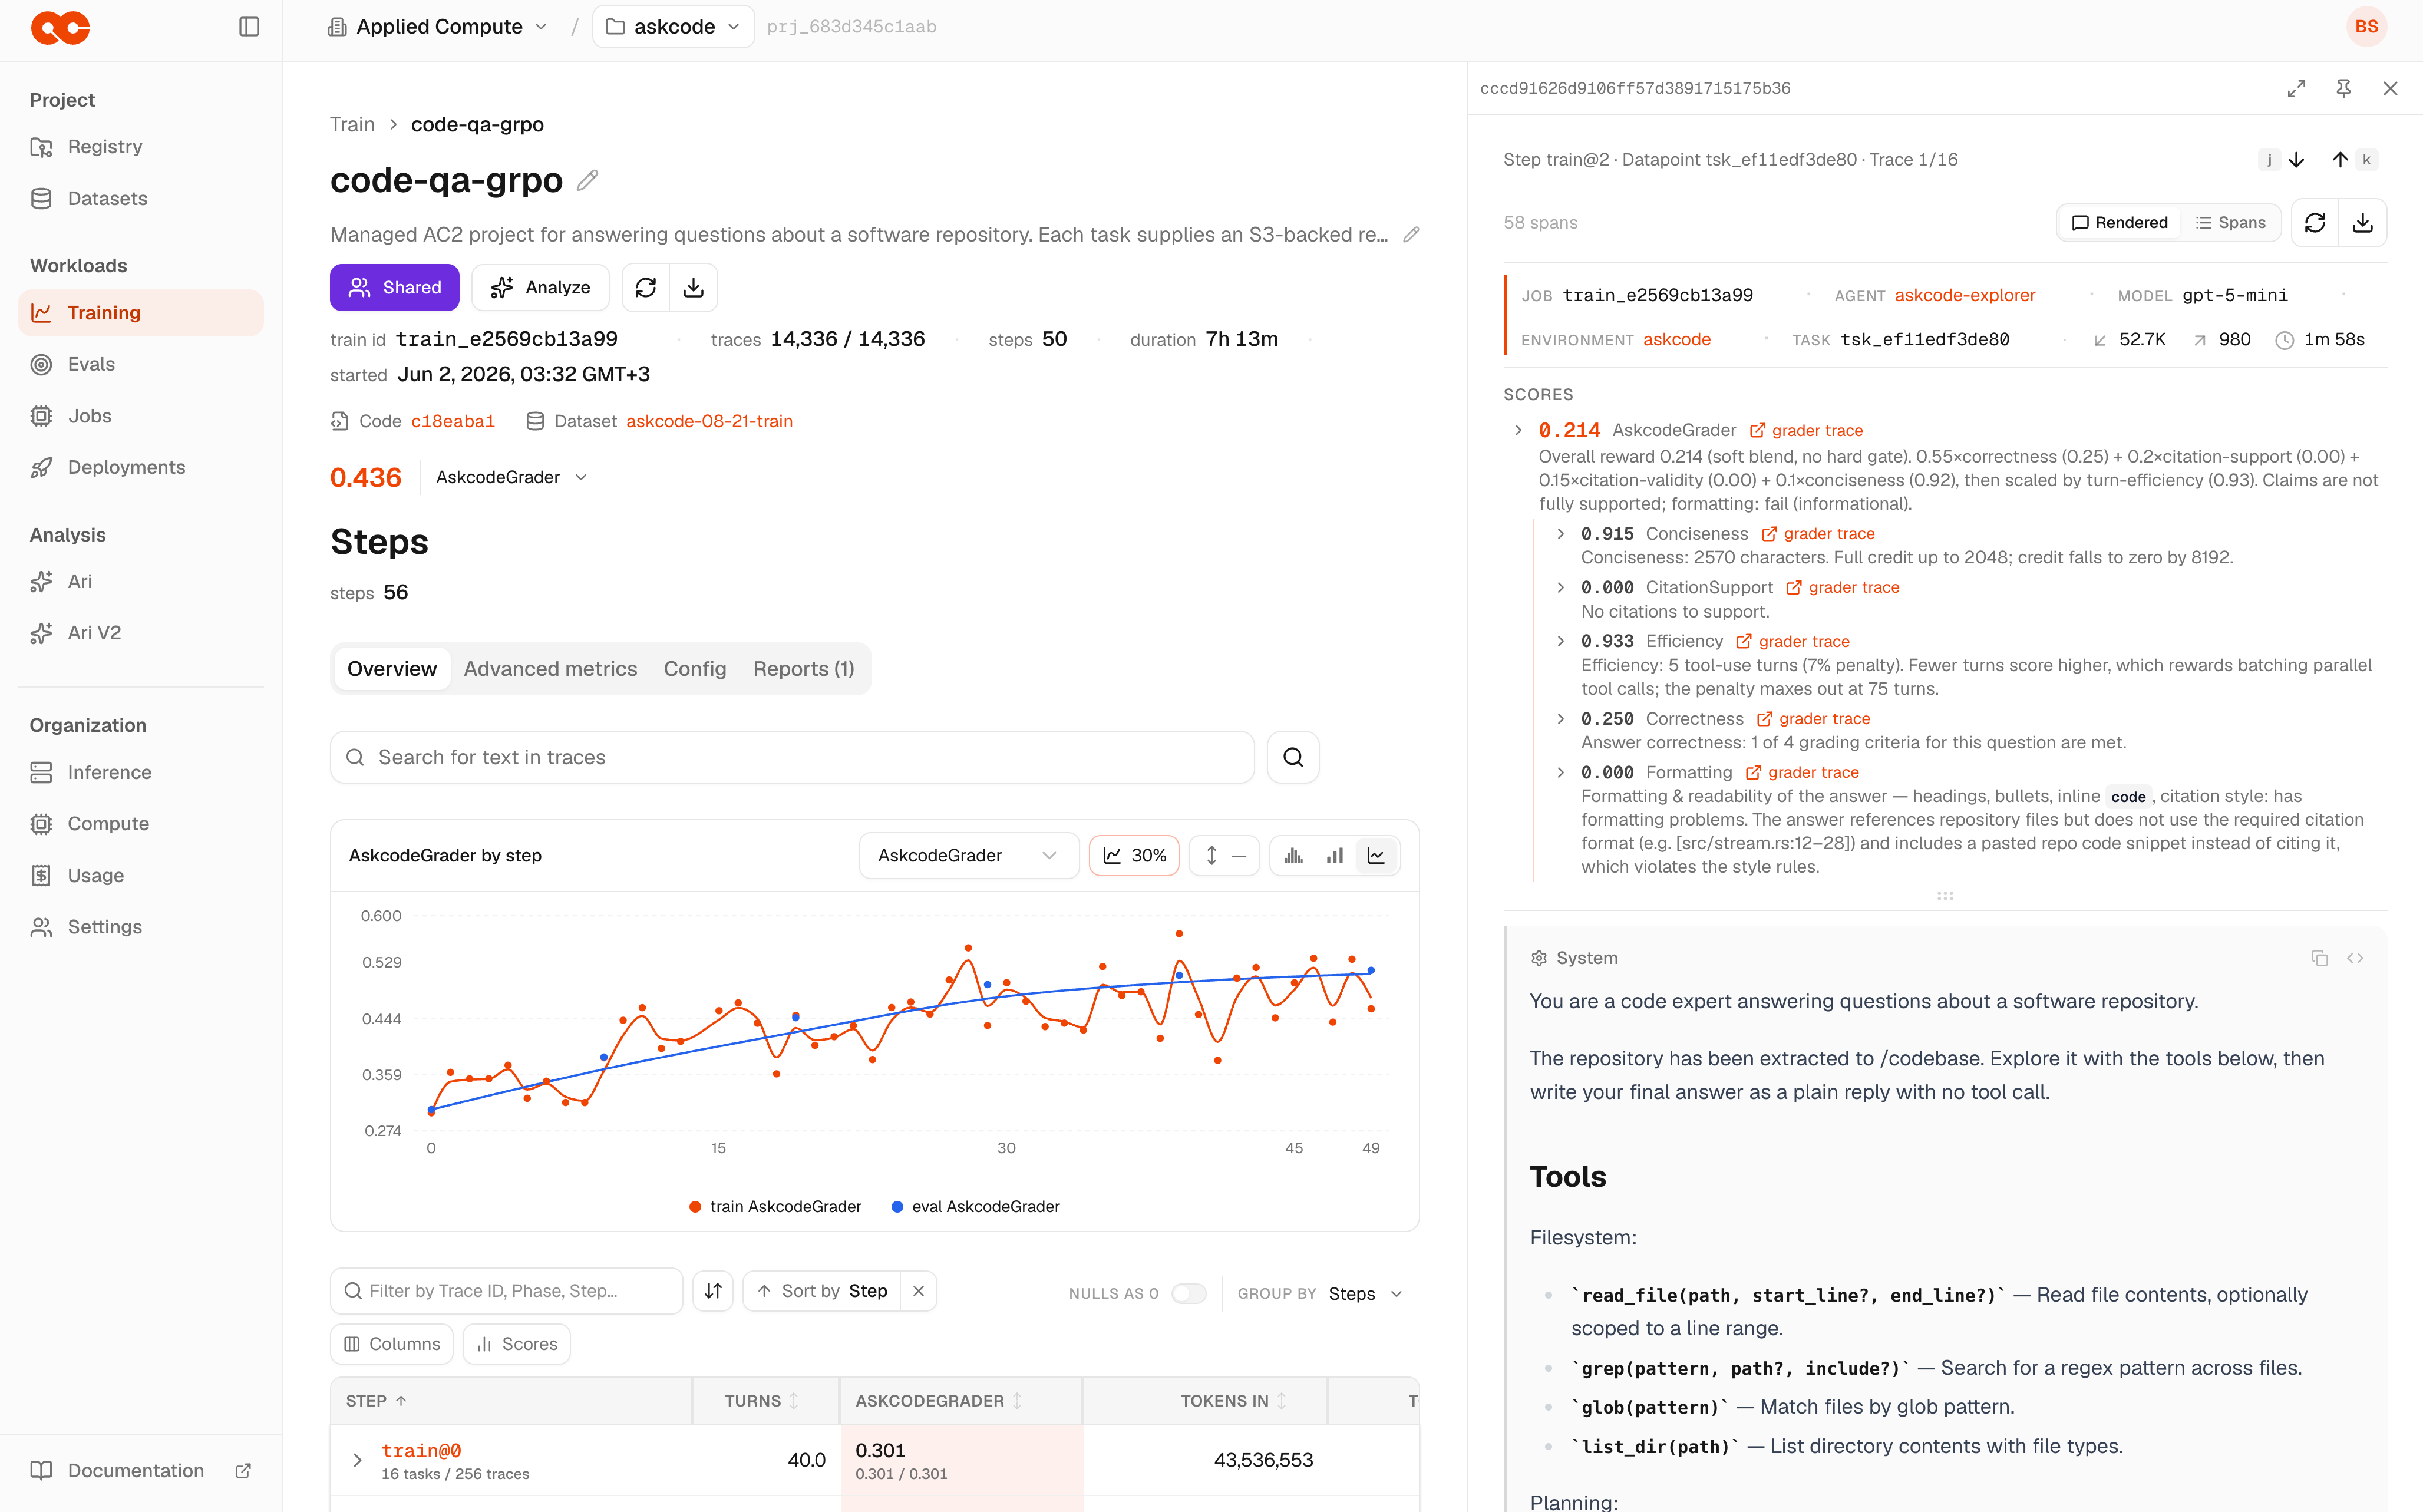Screen dimensions: 2423x1512
Task: Download the training run data
Action: [694, 288]
